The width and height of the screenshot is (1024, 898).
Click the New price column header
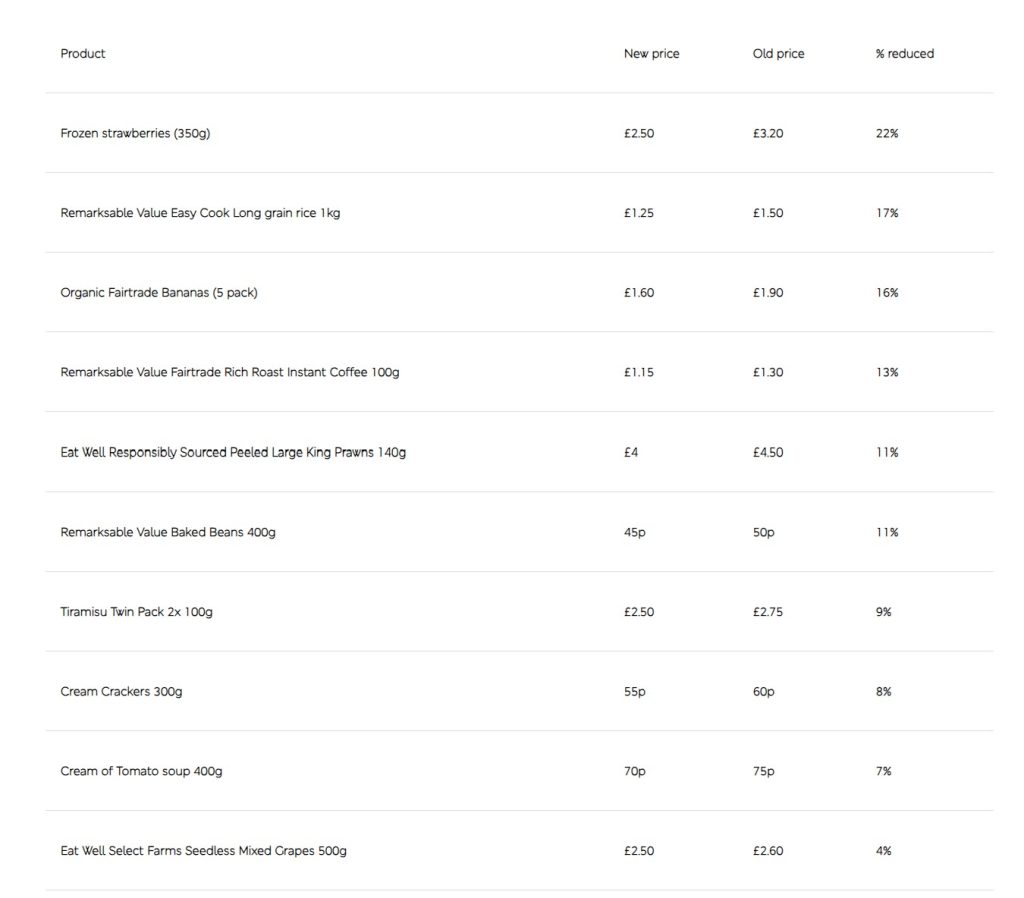pos(651,54)
